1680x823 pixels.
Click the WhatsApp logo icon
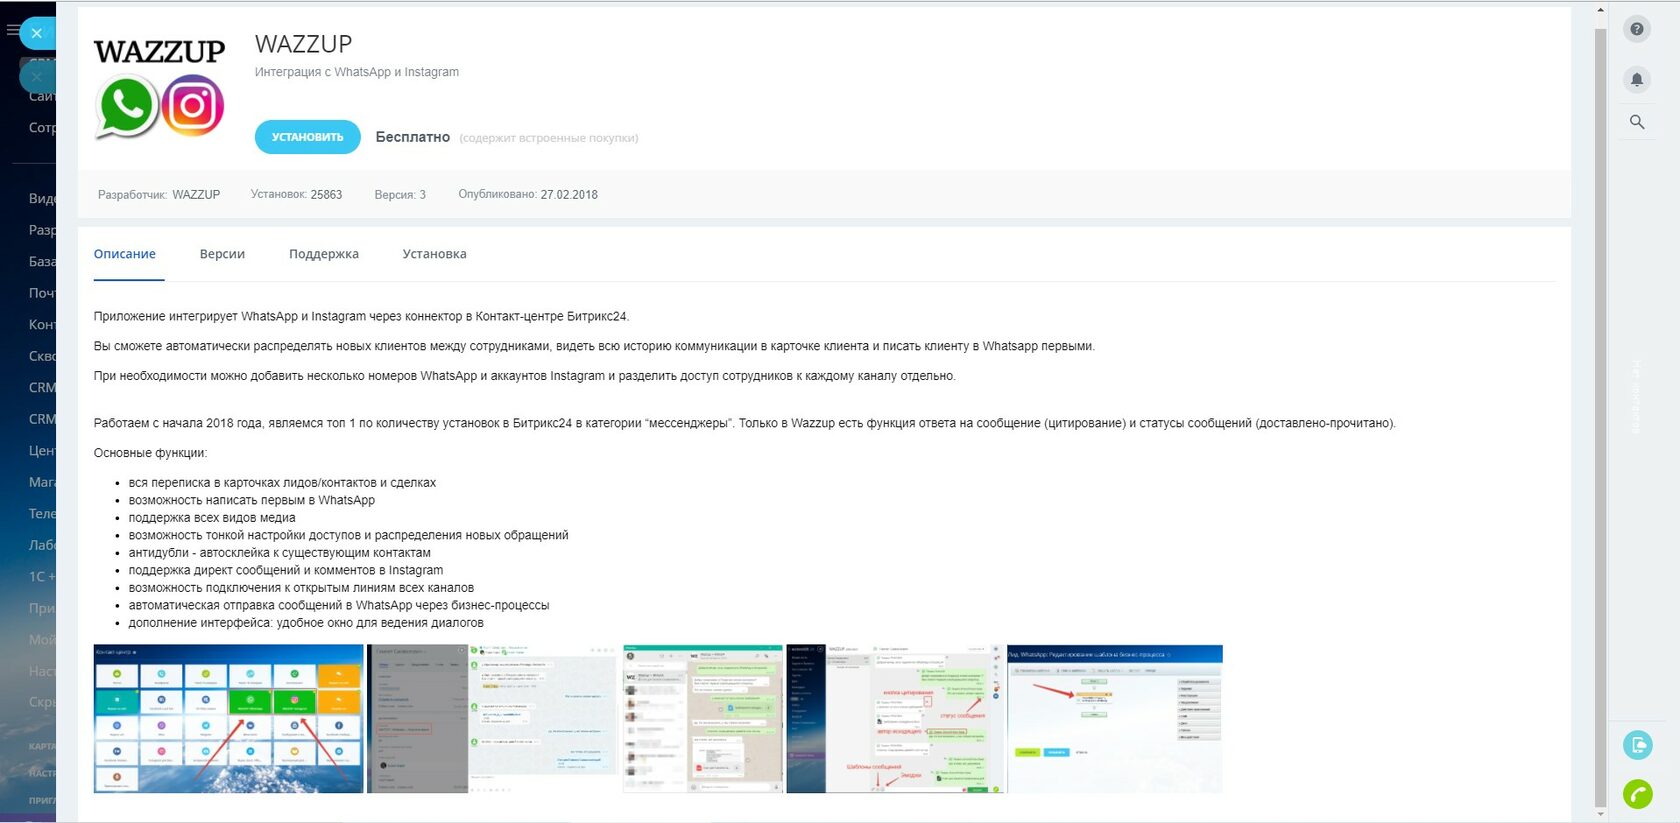pyautogui.click(x=127, y=106)
